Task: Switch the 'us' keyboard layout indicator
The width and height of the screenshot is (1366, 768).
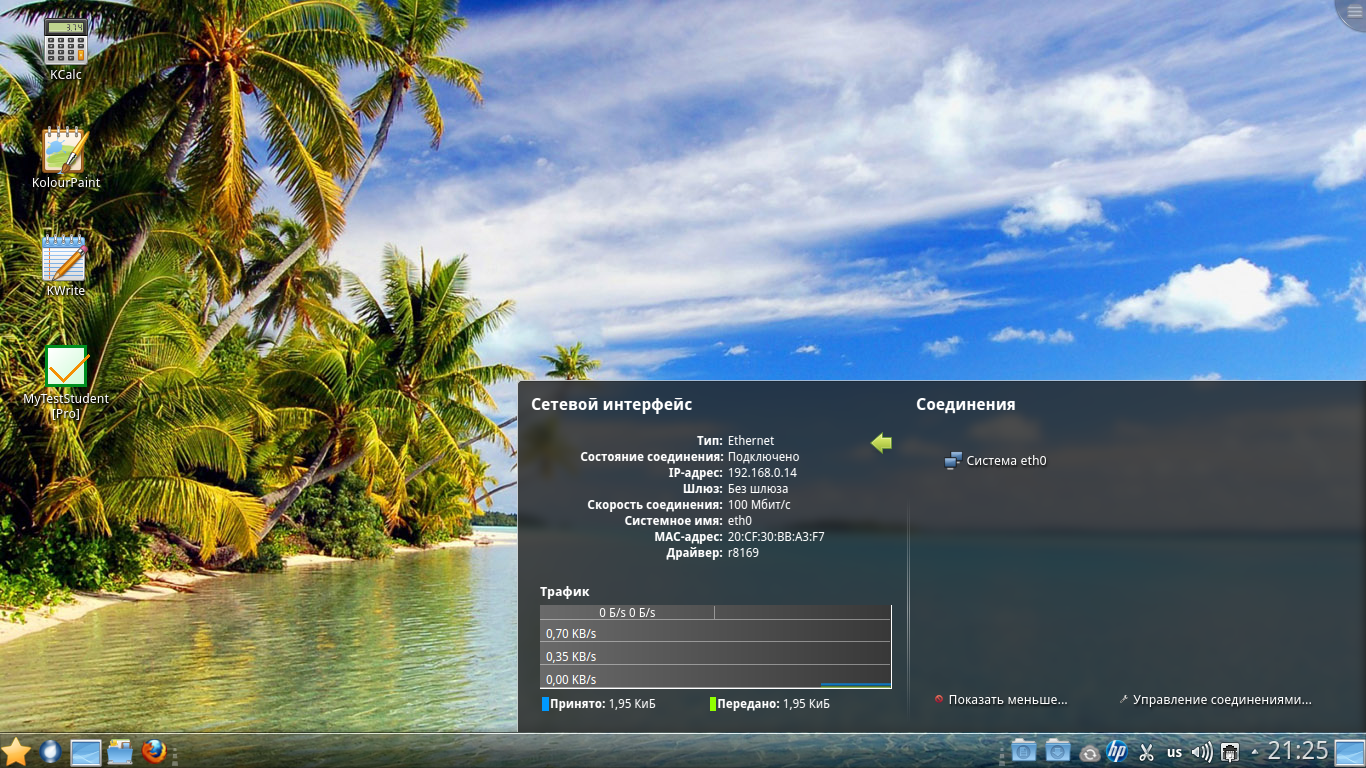Action: [1174, 752]
